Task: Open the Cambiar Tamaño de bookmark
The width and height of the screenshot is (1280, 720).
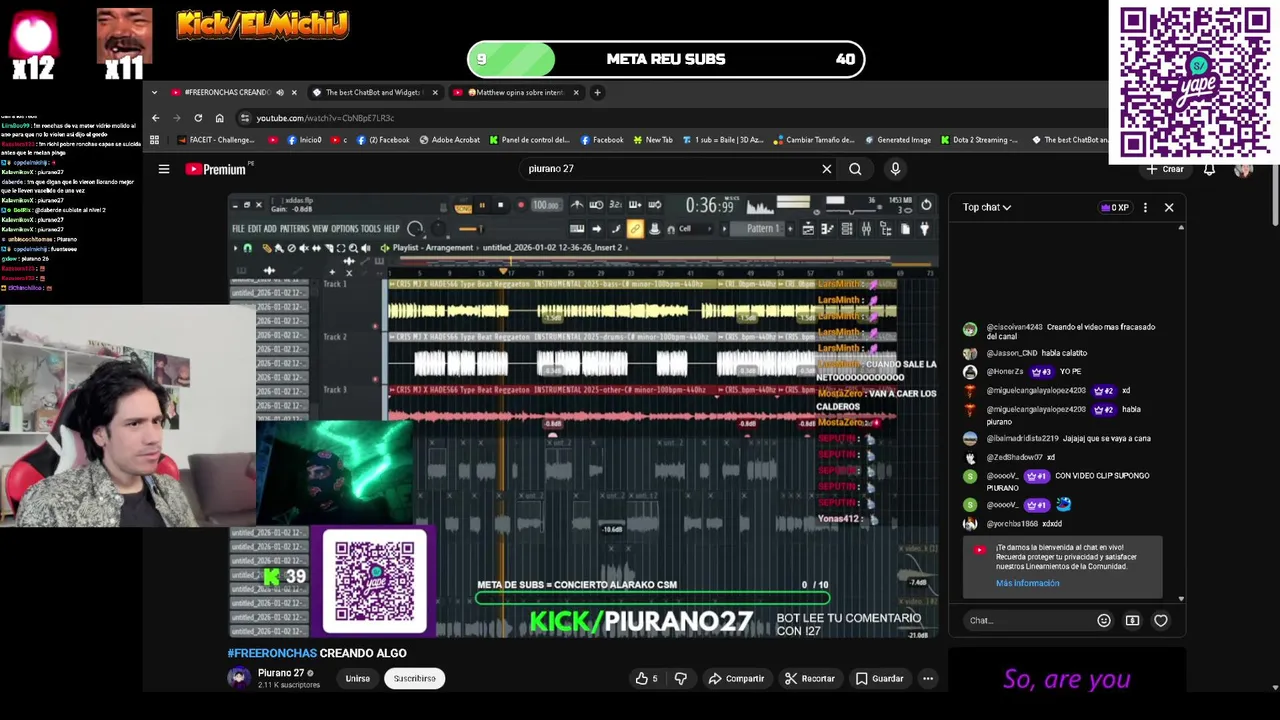Action: tap(815, 140)
